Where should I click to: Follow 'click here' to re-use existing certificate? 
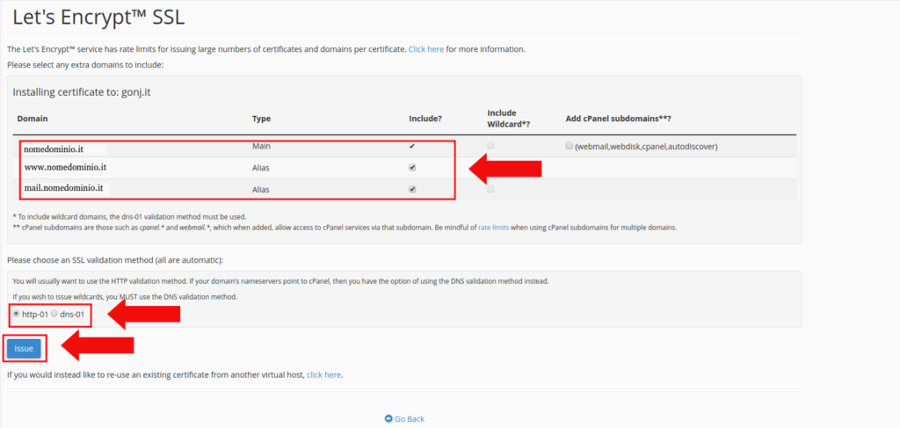pos(324,375)
